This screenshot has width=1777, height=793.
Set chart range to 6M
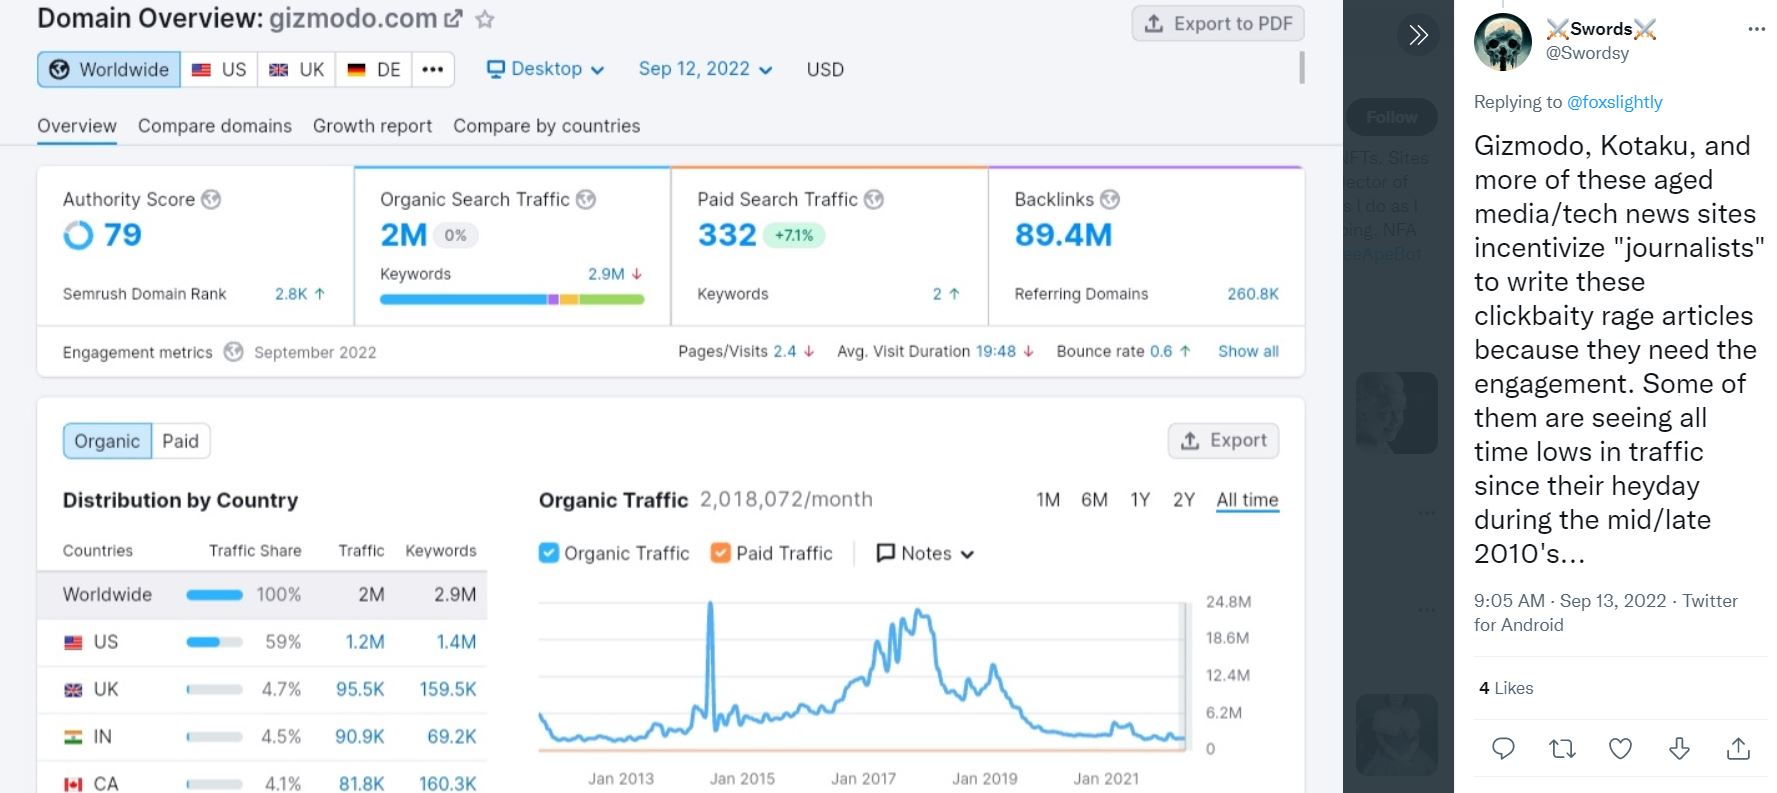click(1094, 499)
